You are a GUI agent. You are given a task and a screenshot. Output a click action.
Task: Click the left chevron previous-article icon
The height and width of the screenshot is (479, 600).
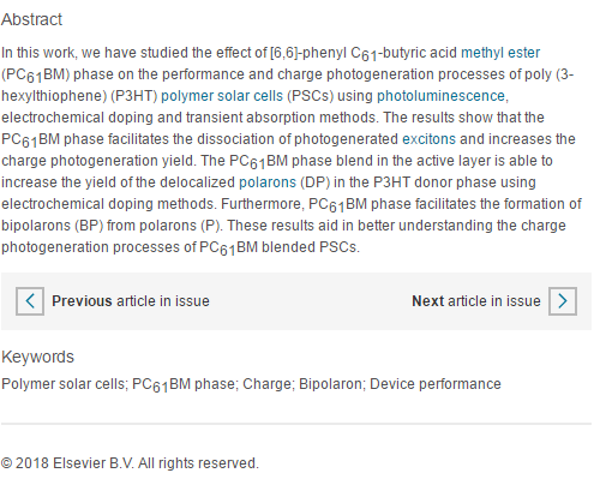(30, 301)
